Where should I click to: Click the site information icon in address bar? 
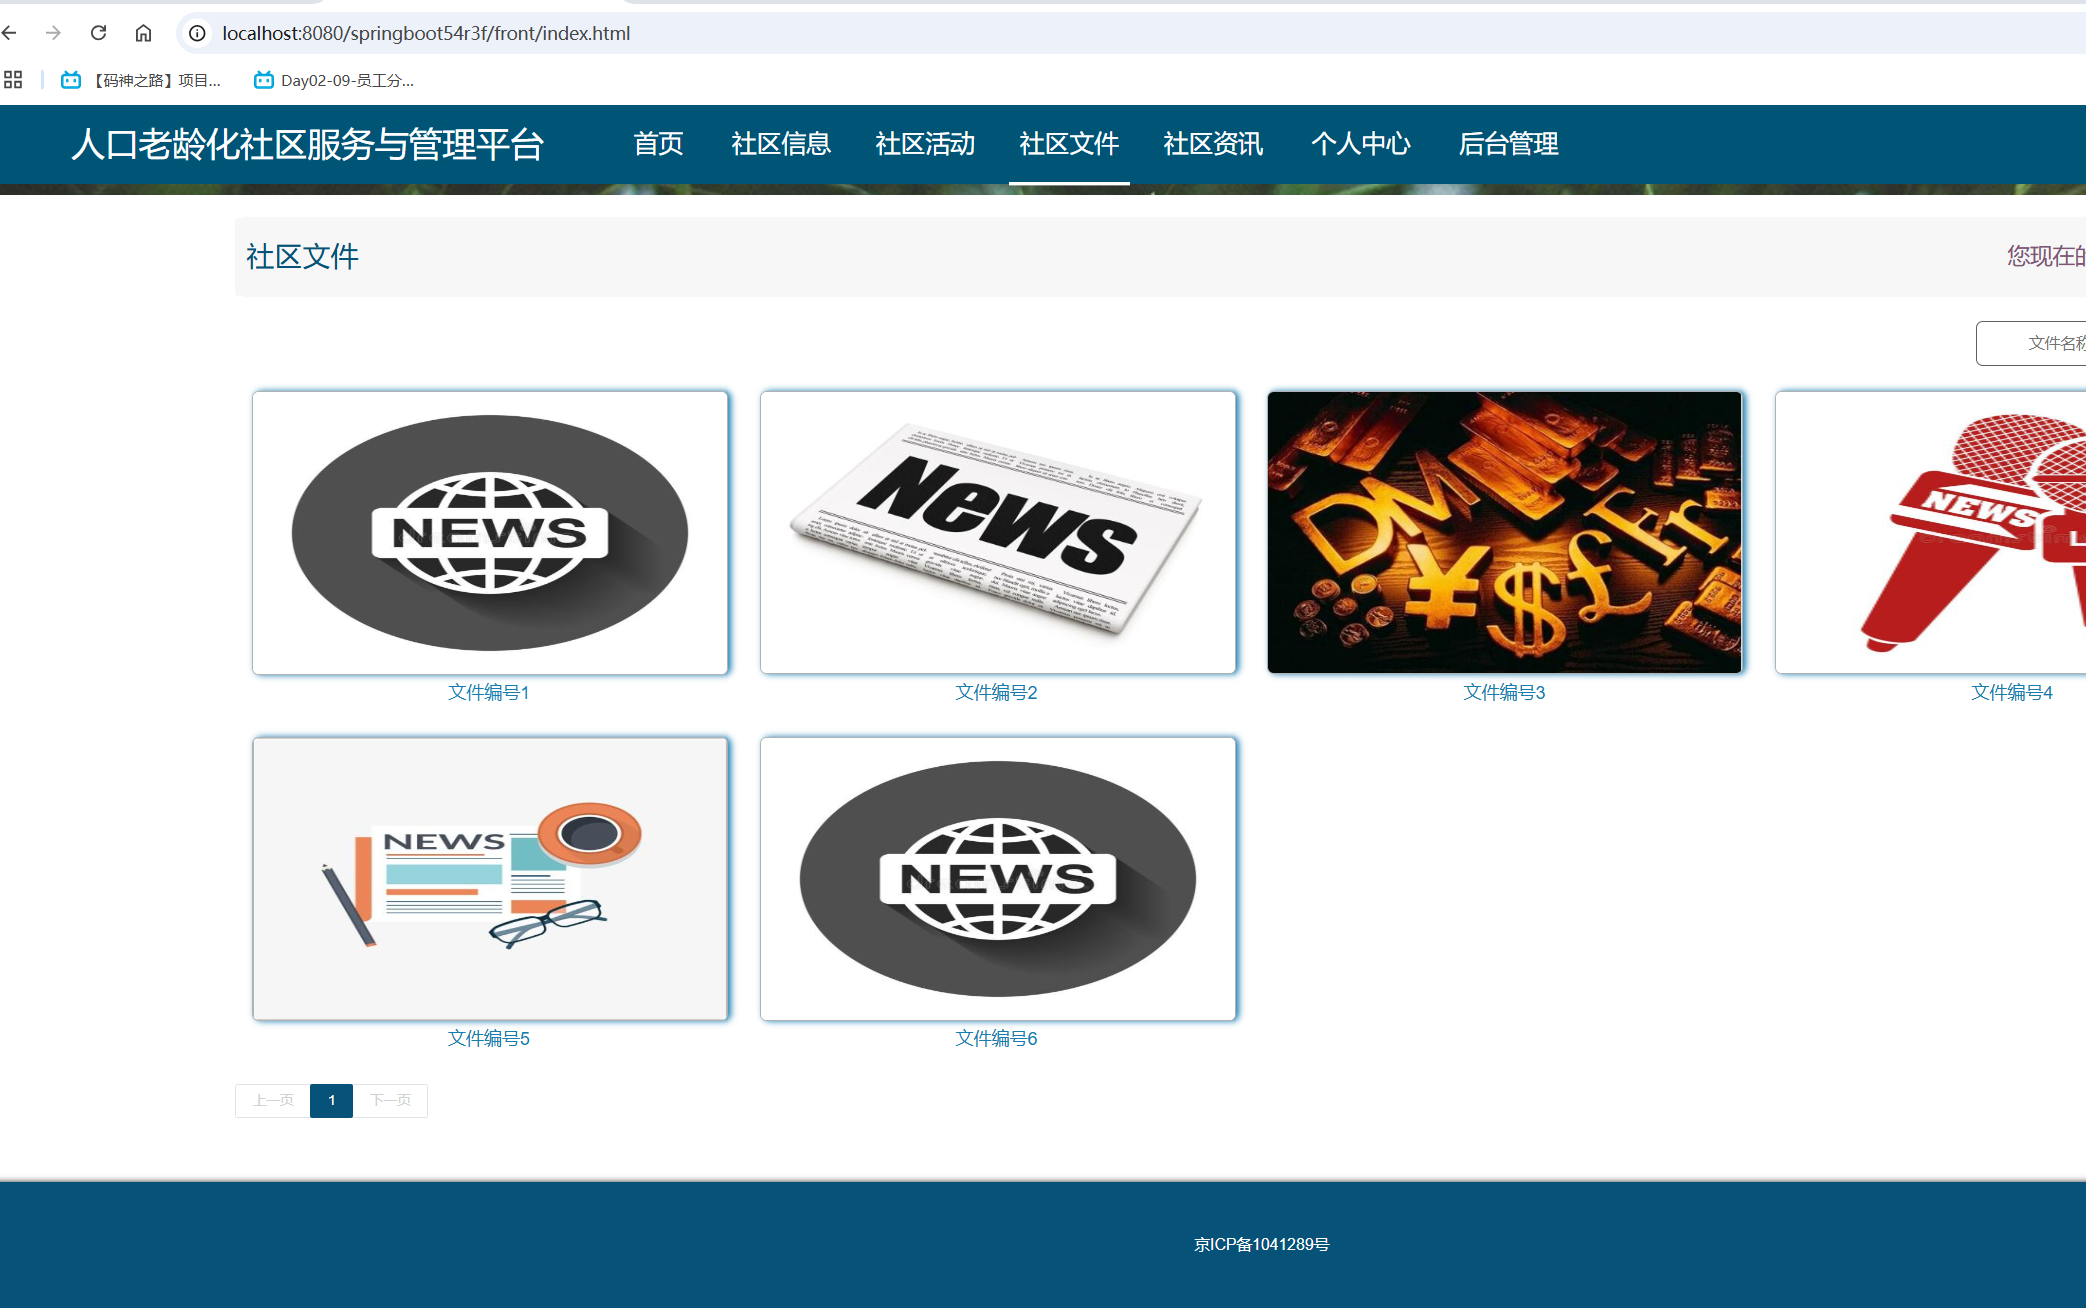pyautogui.click(x=196, y=33)
